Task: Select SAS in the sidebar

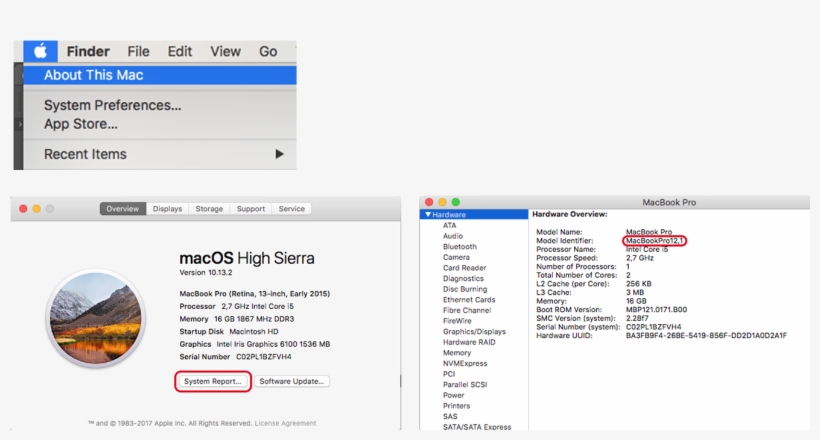Action: tap(450, 416)
